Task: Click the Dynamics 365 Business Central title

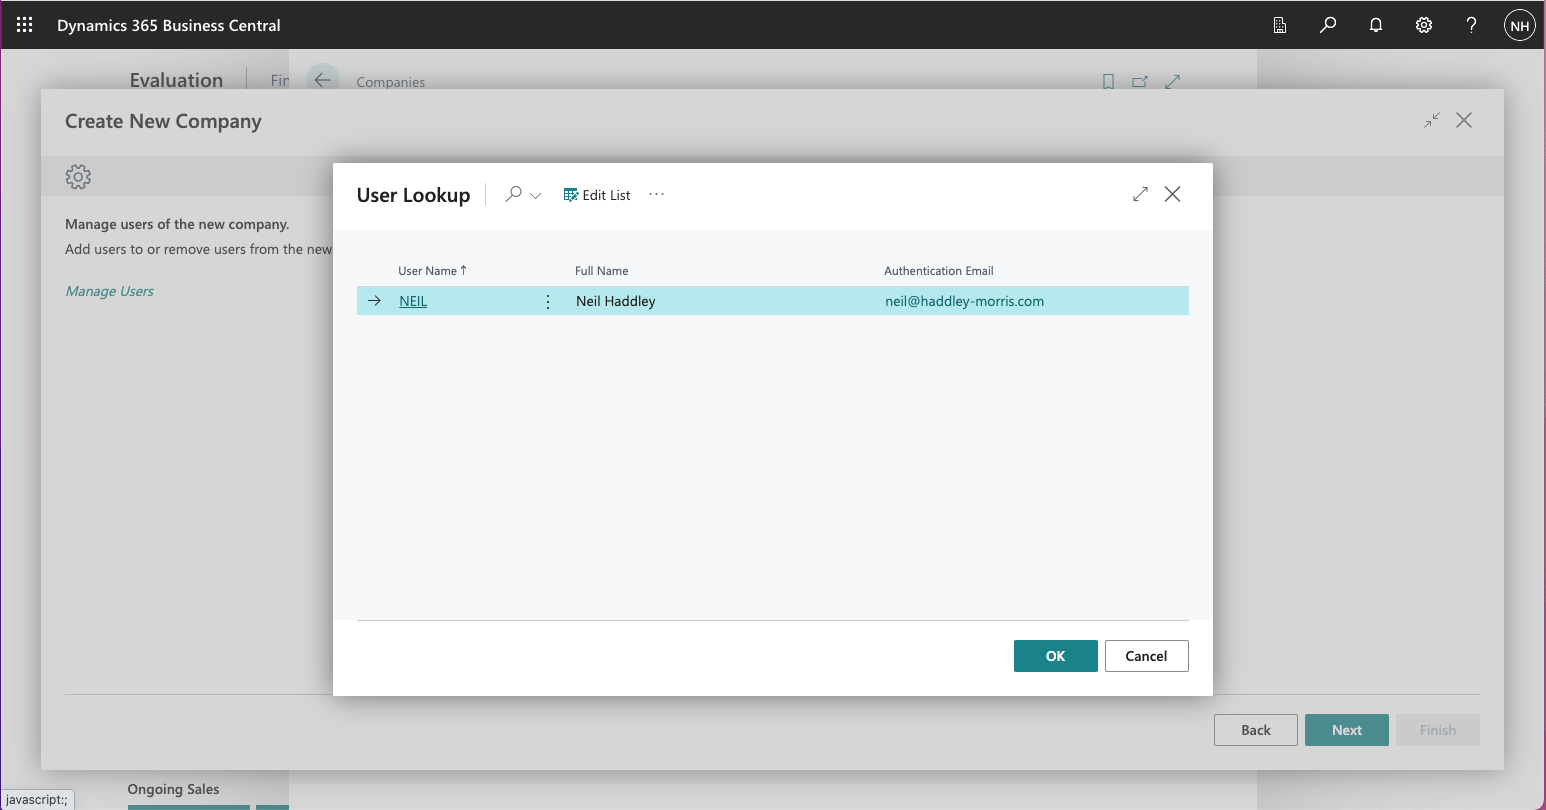Action: 169,25
